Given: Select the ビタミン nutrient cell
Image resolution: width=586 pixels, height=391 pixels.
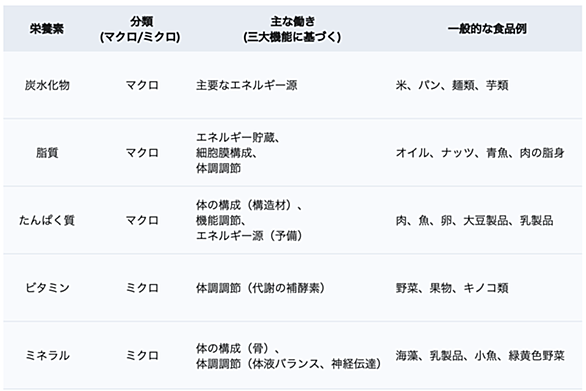Looking at the screenshot, I should [x=47, y=288].
